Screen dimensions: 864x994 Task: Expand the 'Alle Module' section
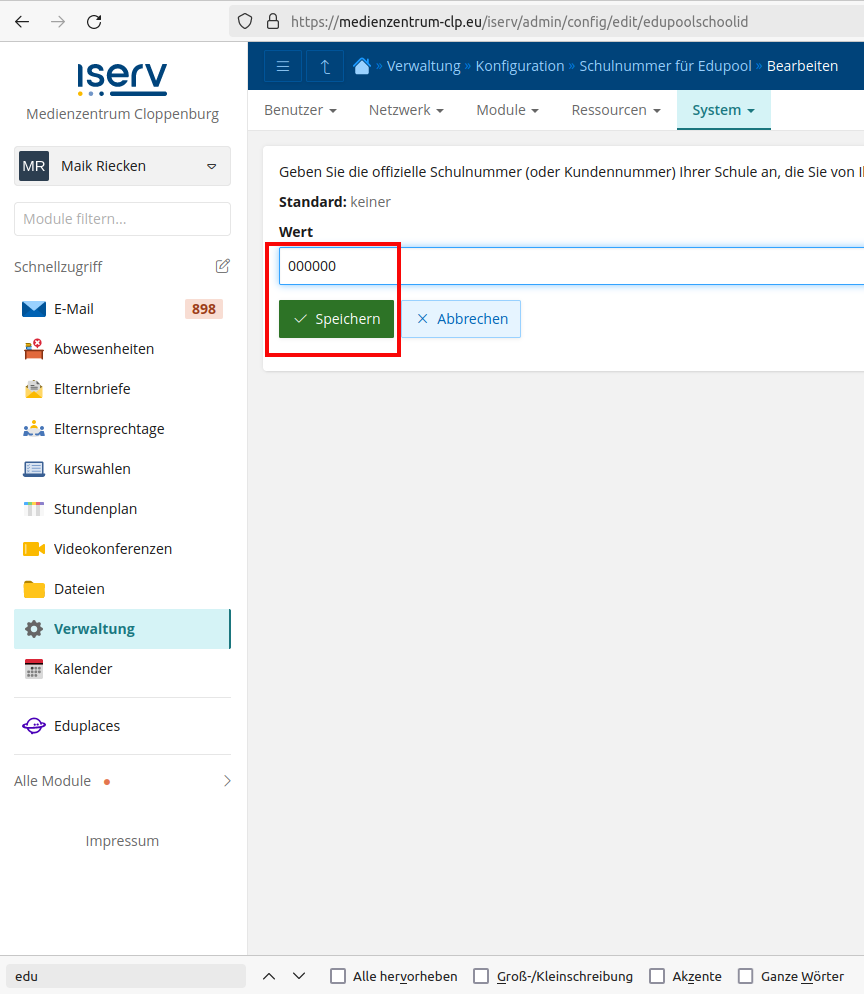[122, 781]
